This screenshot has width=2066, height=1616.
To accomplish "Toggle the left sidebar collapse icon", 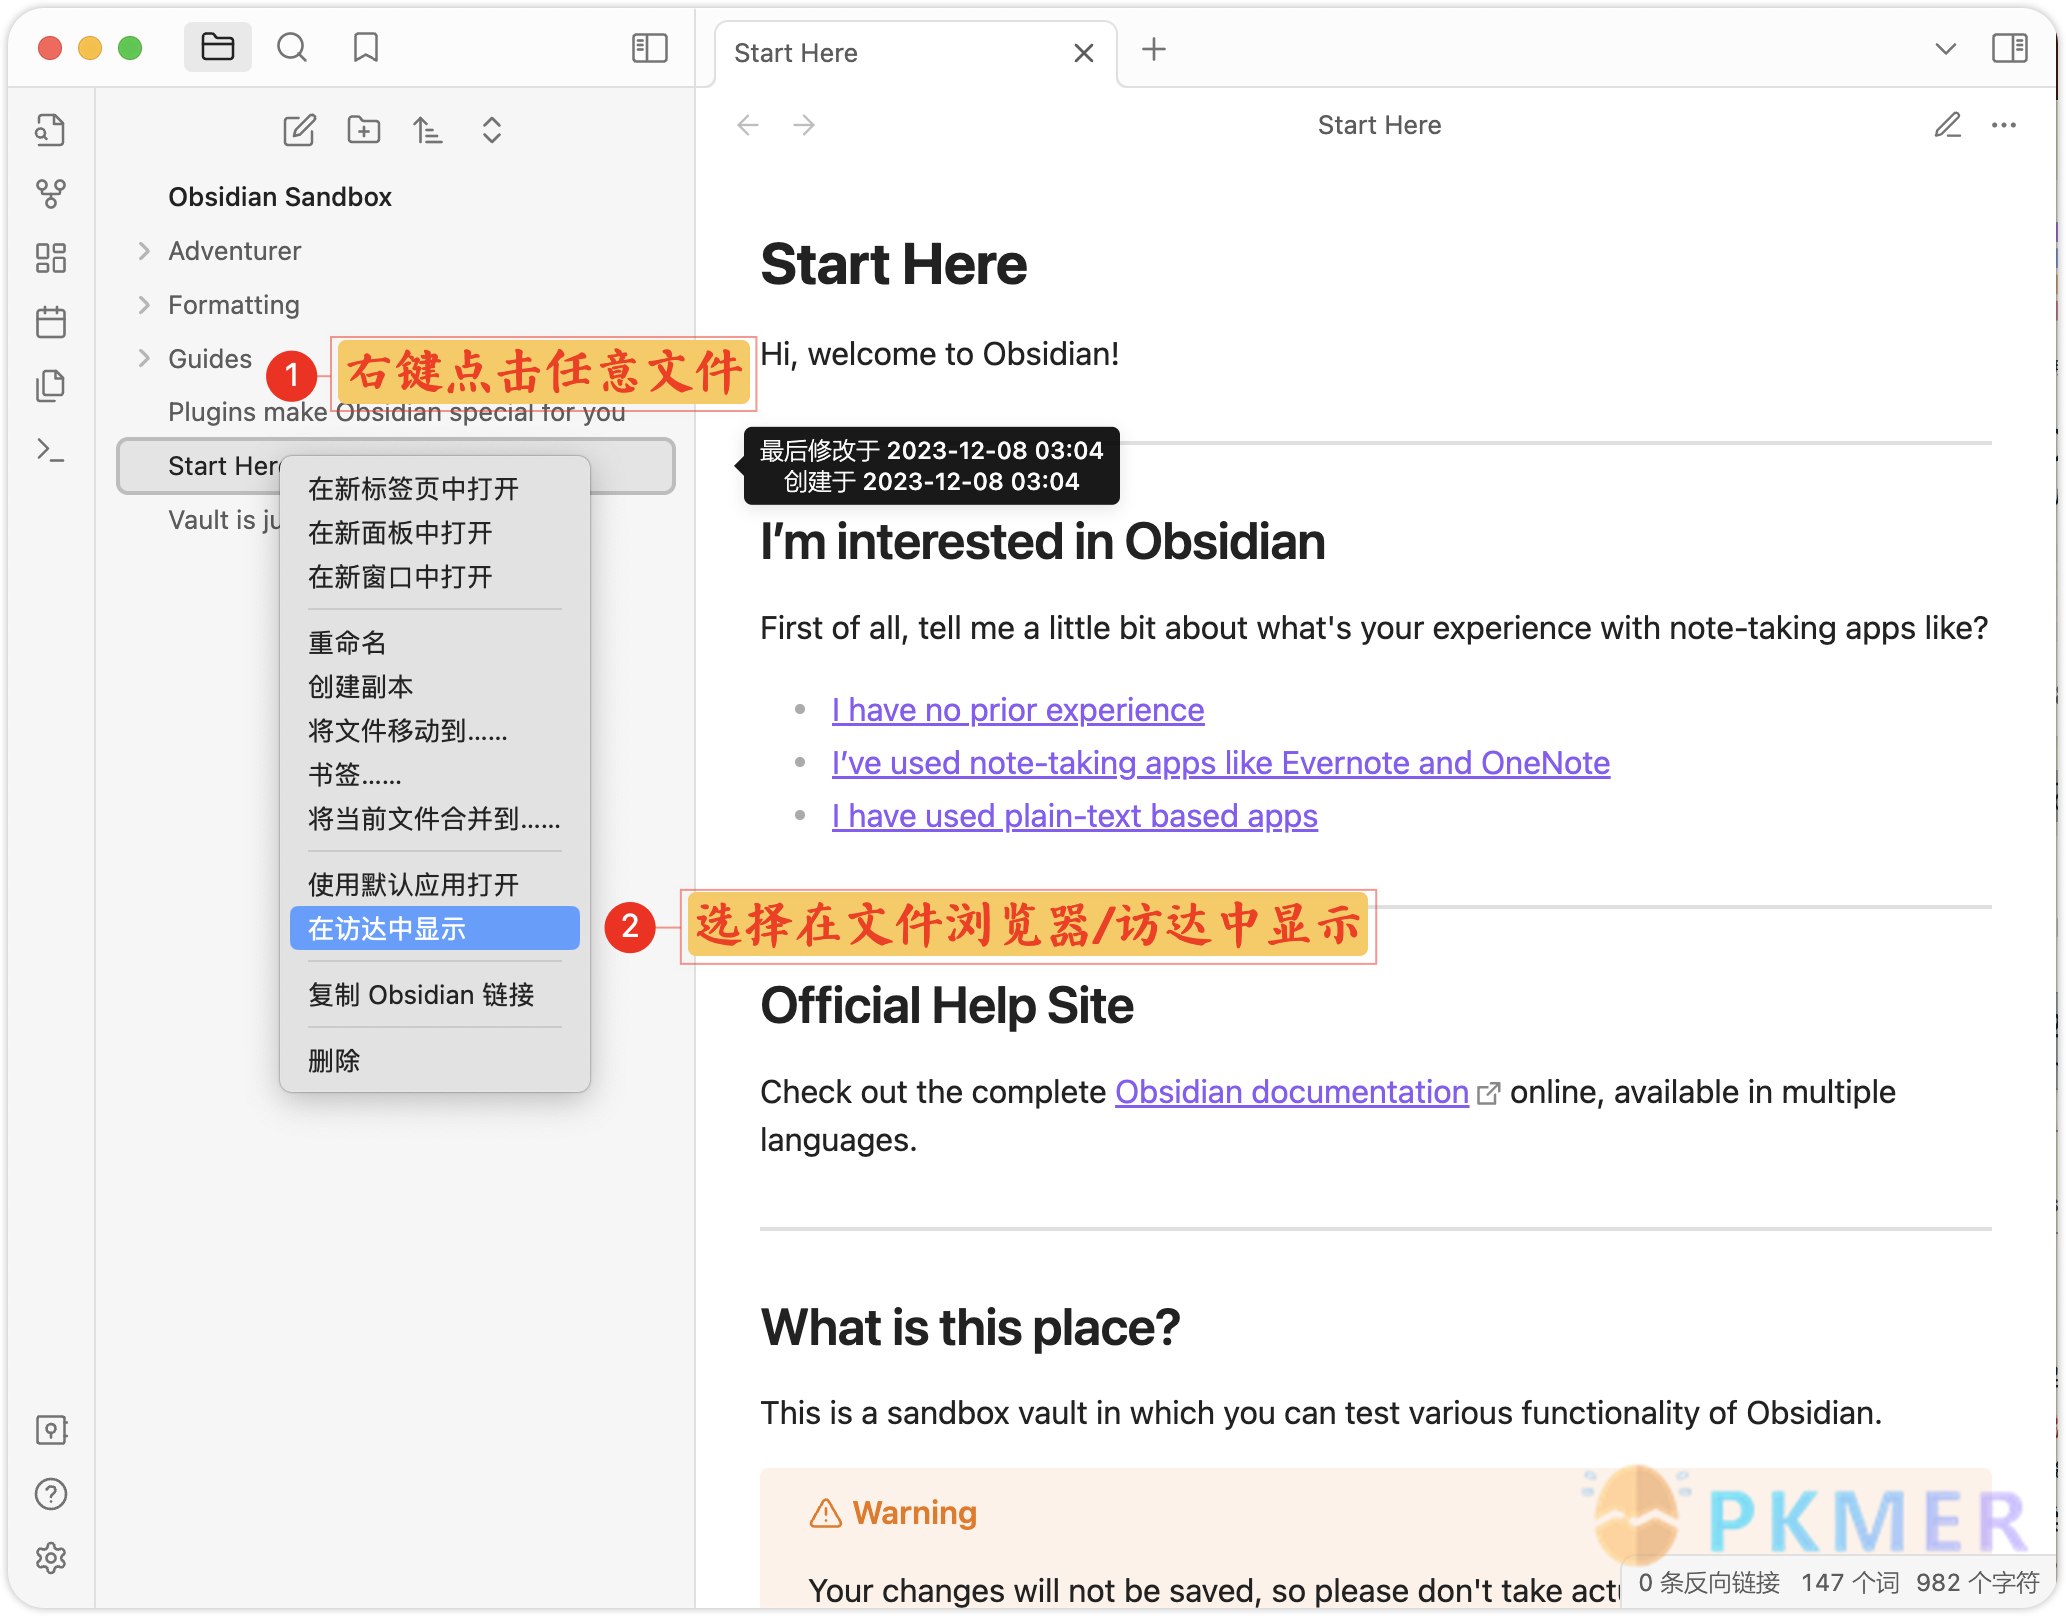I will [x=650, y=48].
